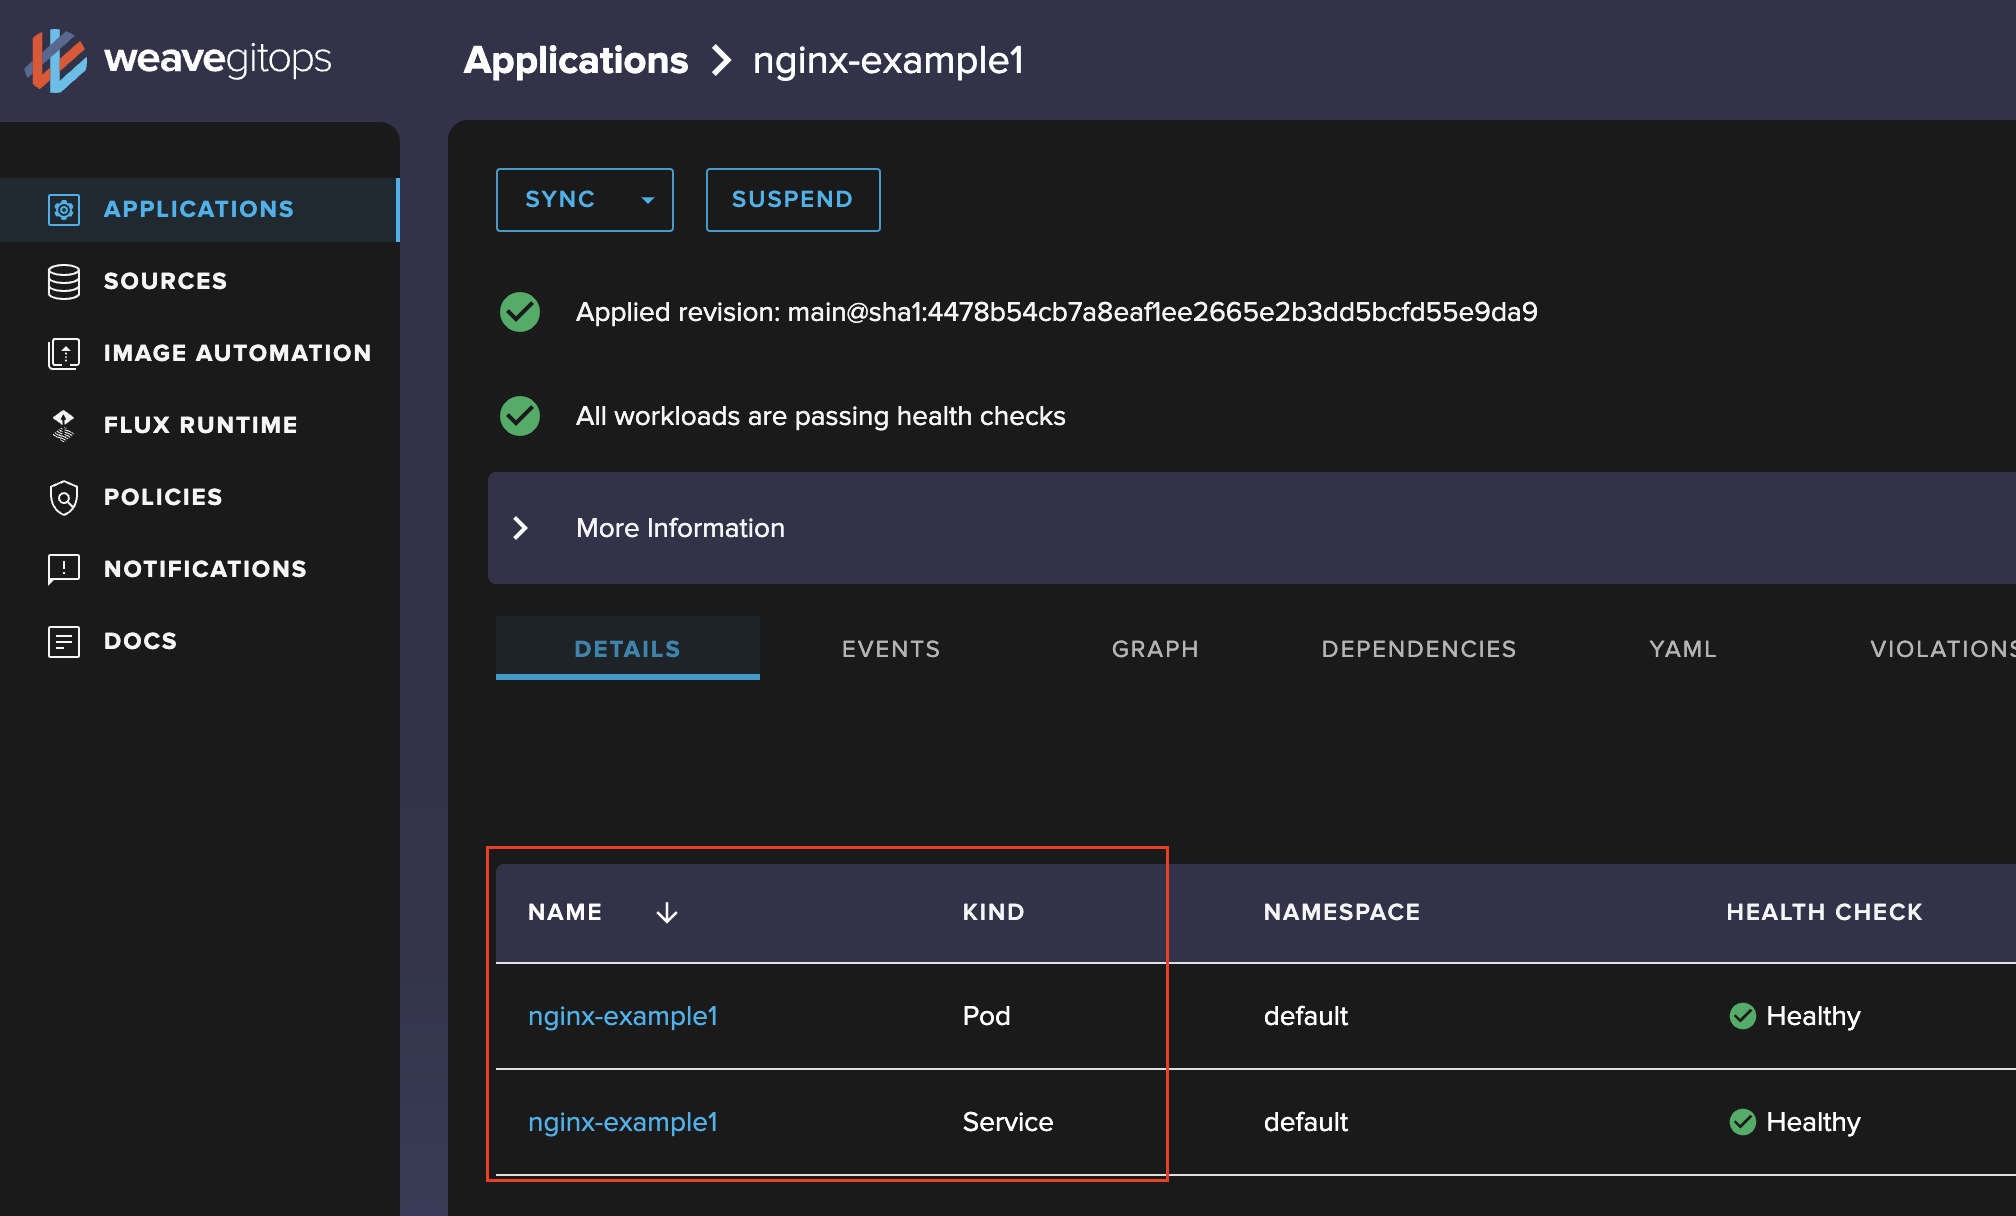Click the Policies shield icon

coord(64,498)
